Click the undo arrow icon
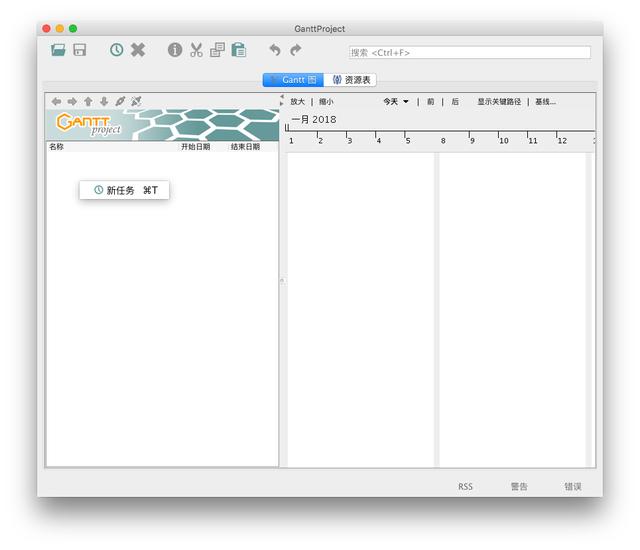Image resolution: width=640 pixels, height=550 pixels. tap(275, 50)
